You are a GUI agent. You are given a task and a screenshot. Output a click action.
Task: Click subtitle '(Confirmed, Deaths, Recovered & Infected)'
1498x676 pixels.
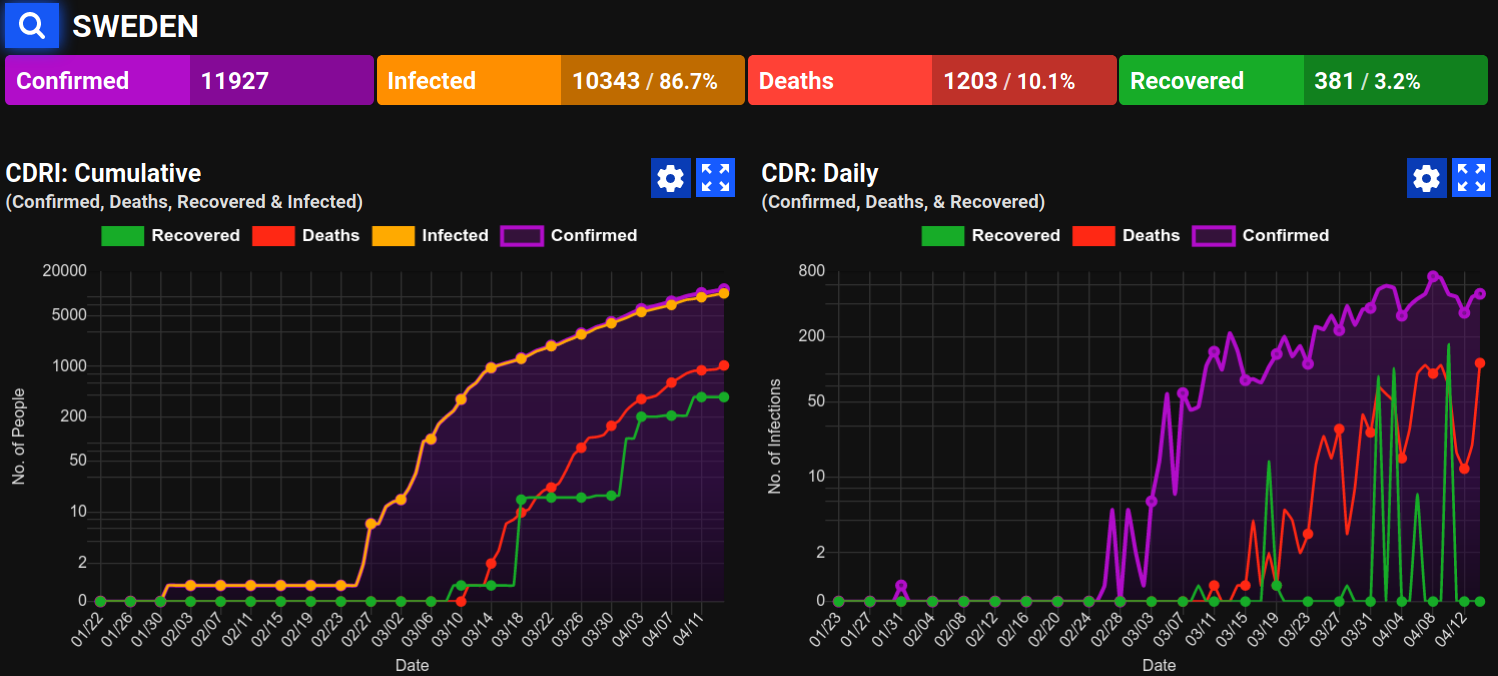[x=184, y=202]
